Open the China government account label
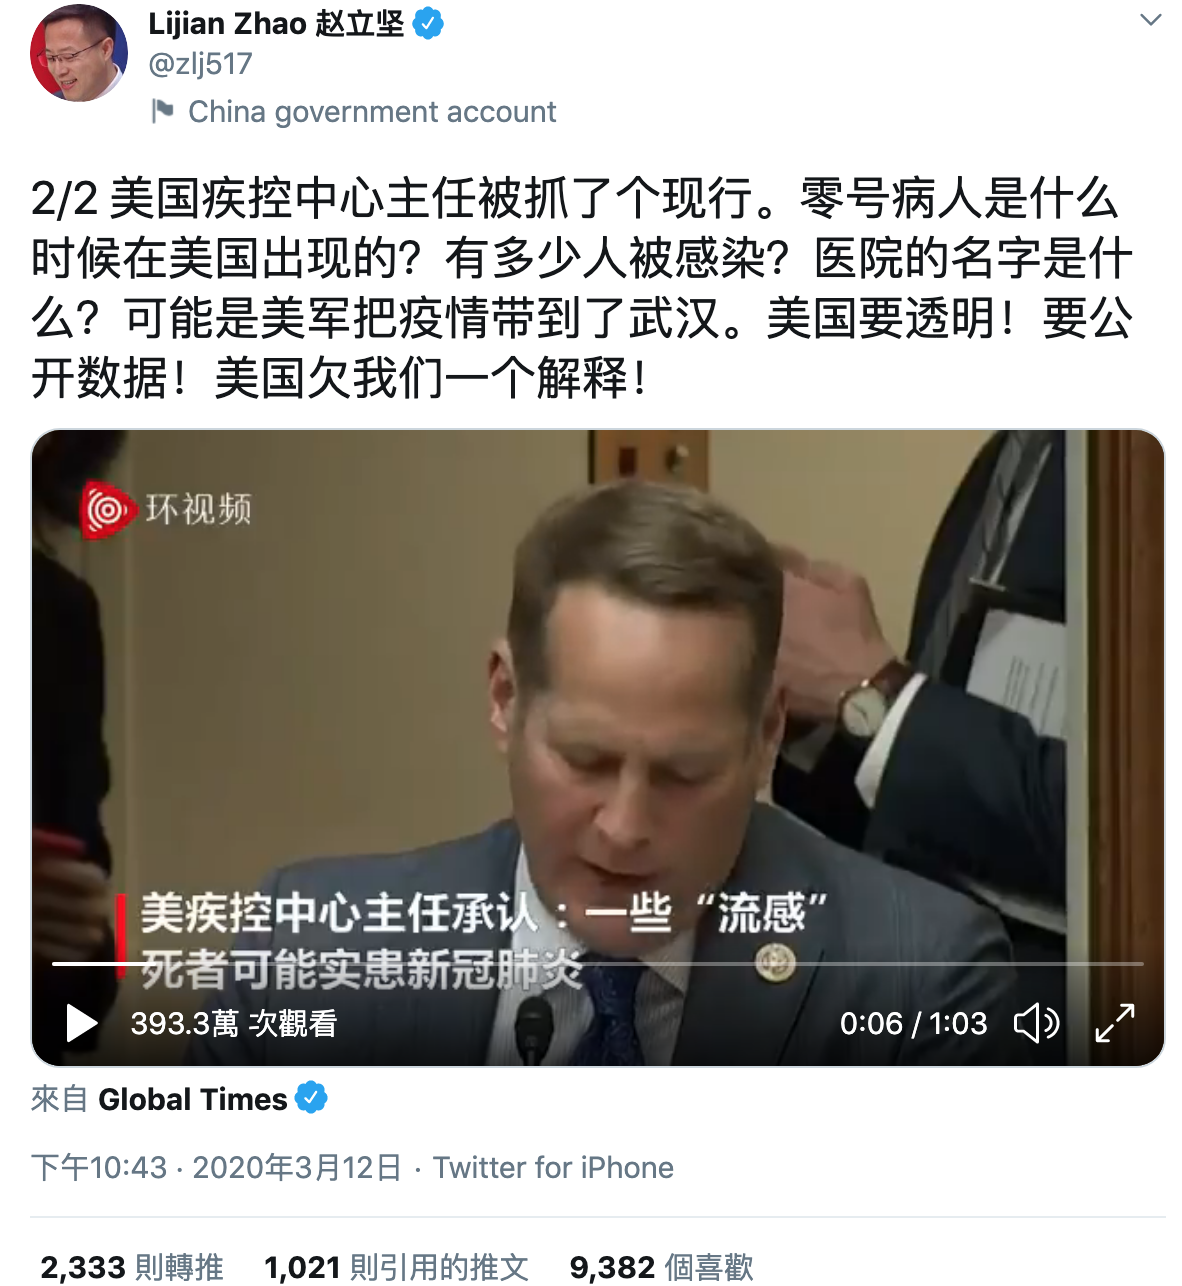Viewport: 1182px width, 1286px height. pyautogui.click(x=372, y=111)
